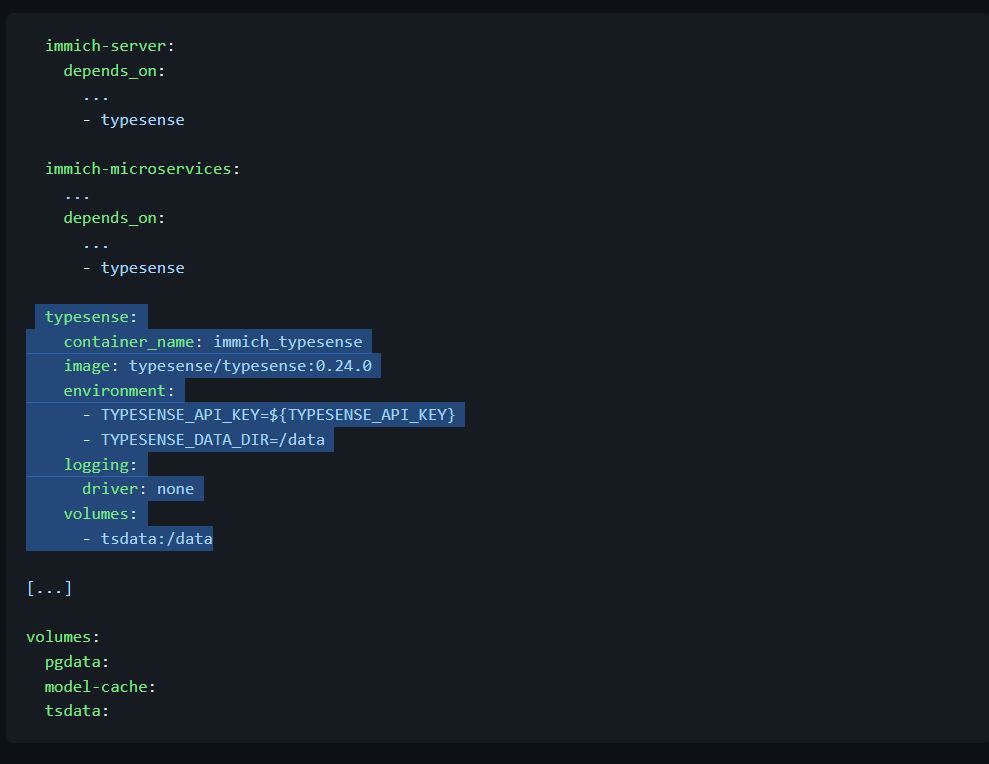Click 'depends_on:' under immich-microservices
989x764 pixels.
coord(114,218)
